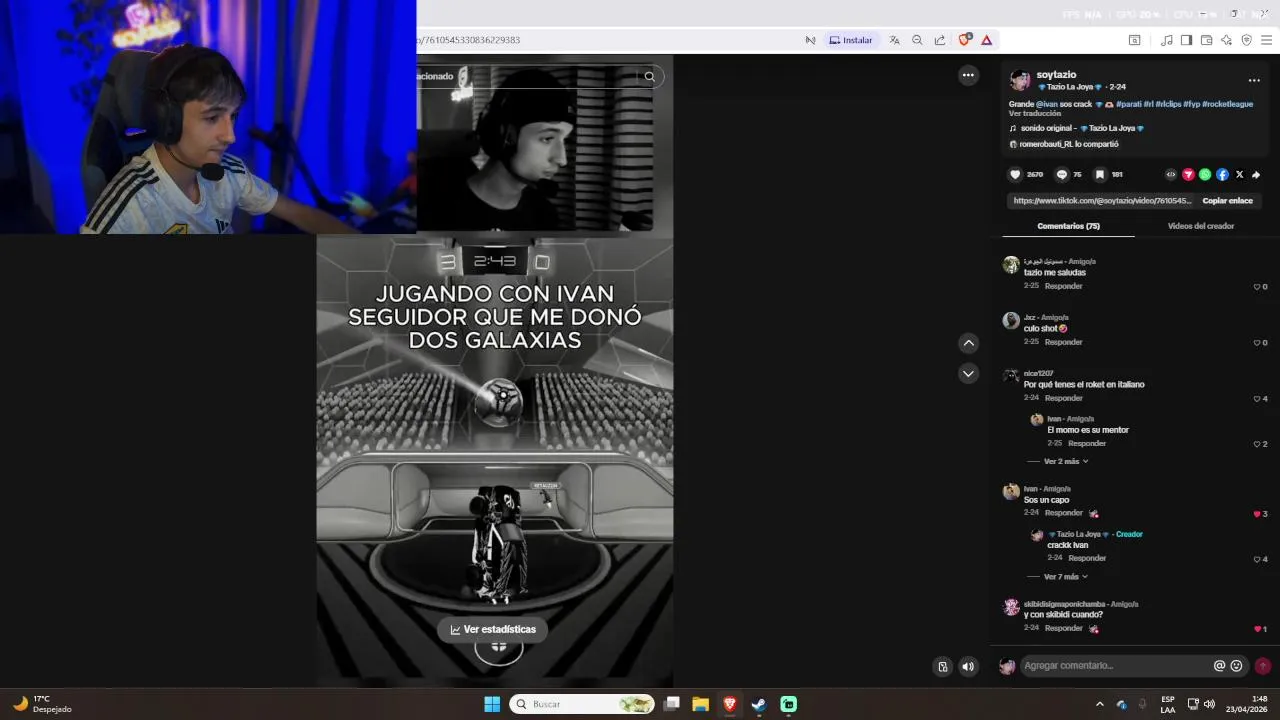Open comments via the speech bubble icon
This screenshot has height=720, width=1280.
click(x=1061, y=174)
